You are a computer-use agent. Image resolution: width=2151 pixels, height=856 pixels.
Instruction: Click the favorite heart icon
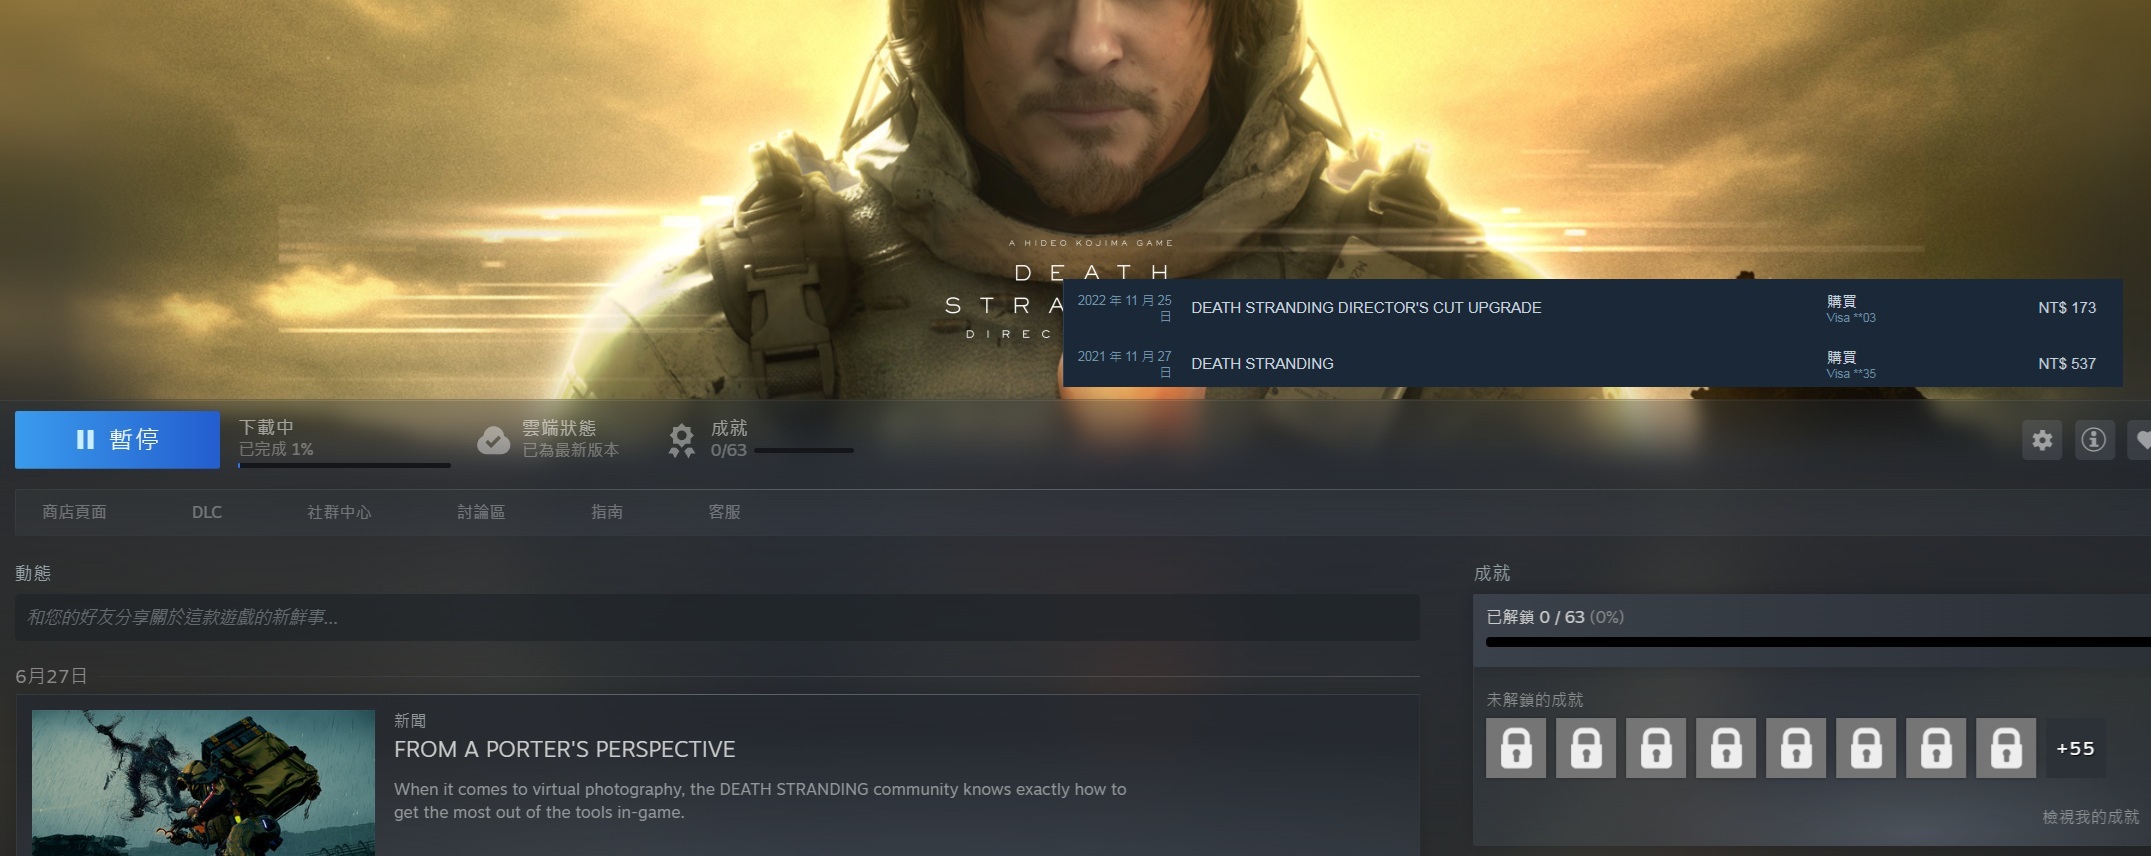point(2141,440)
